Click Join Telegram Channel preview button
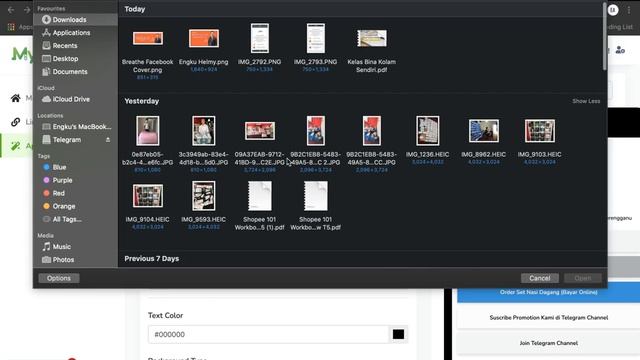This screenshot has height=360, width=640. (548, 343)
